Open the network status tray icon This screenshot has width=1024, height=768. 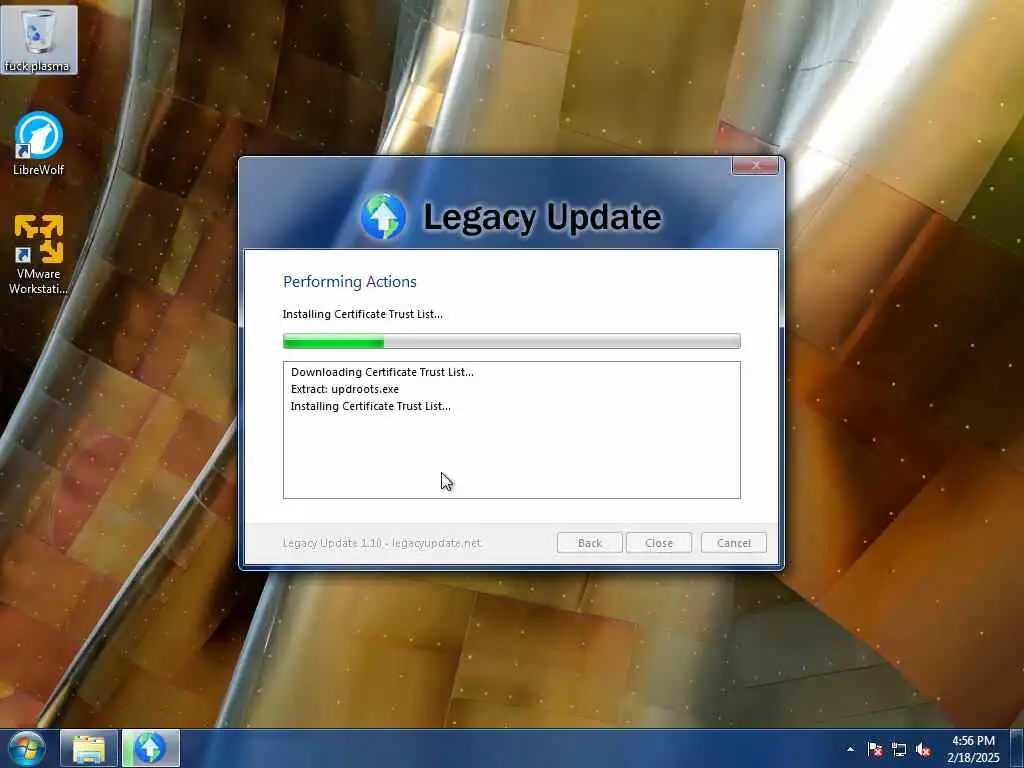[899, 749]
